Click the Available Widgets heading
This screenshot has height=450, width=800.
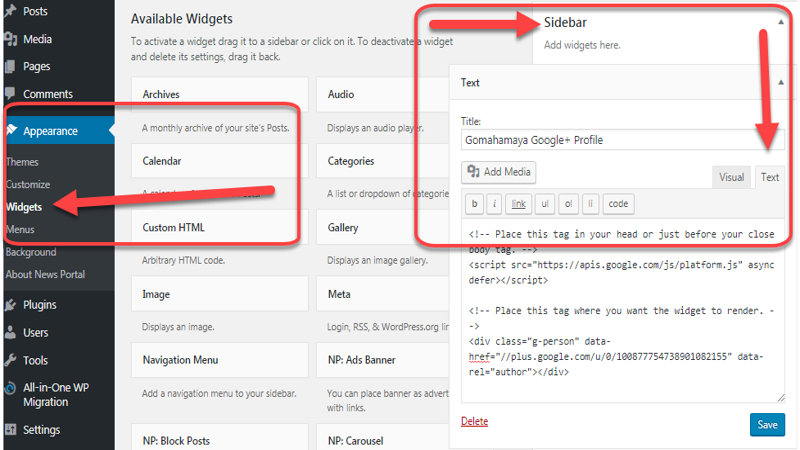(x=182, y=19)
